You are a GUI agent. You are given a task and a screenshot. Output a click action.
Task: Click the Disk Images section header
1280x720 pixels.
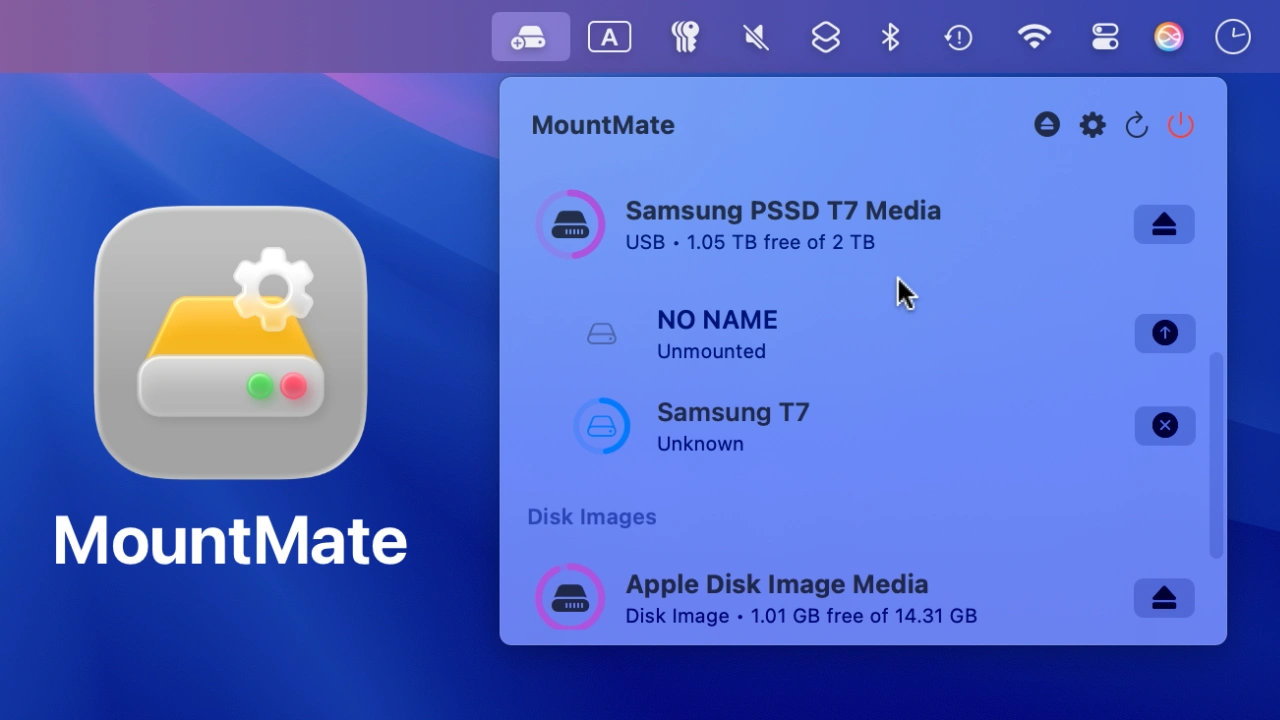[x=592, y=517]
